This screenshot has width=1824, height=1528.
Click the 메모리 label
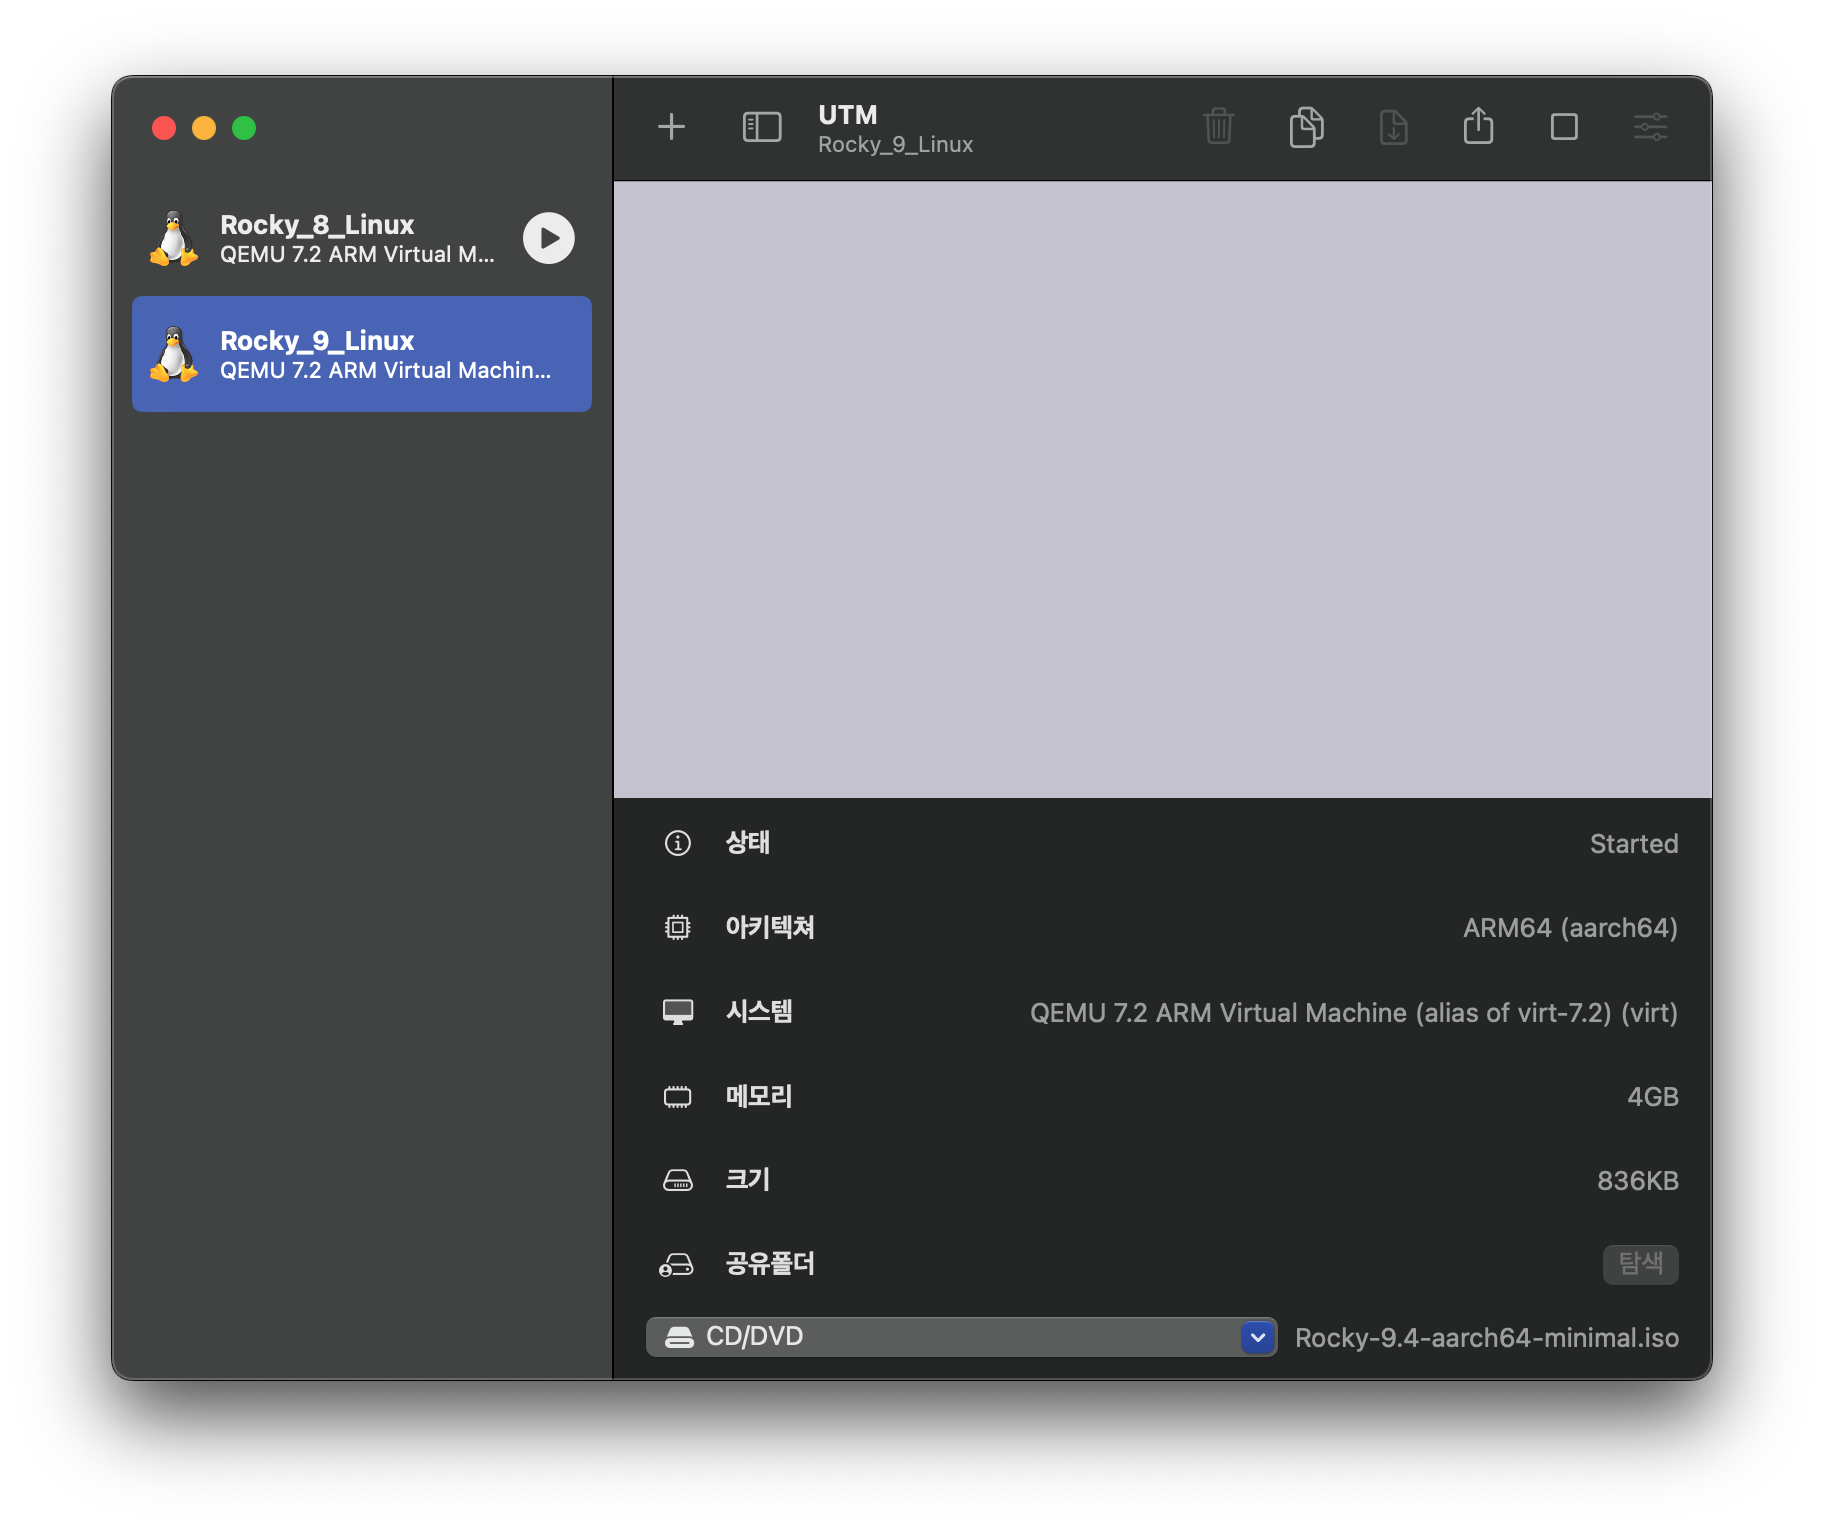click(759, 1096)
